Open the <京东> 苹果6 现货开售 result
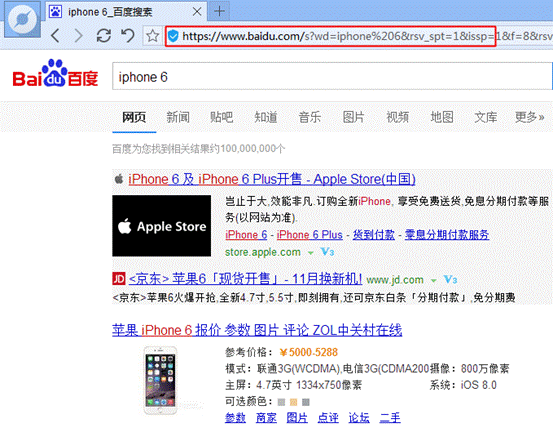553x428 pixels. pyautogui.click(x=245, y=279)
